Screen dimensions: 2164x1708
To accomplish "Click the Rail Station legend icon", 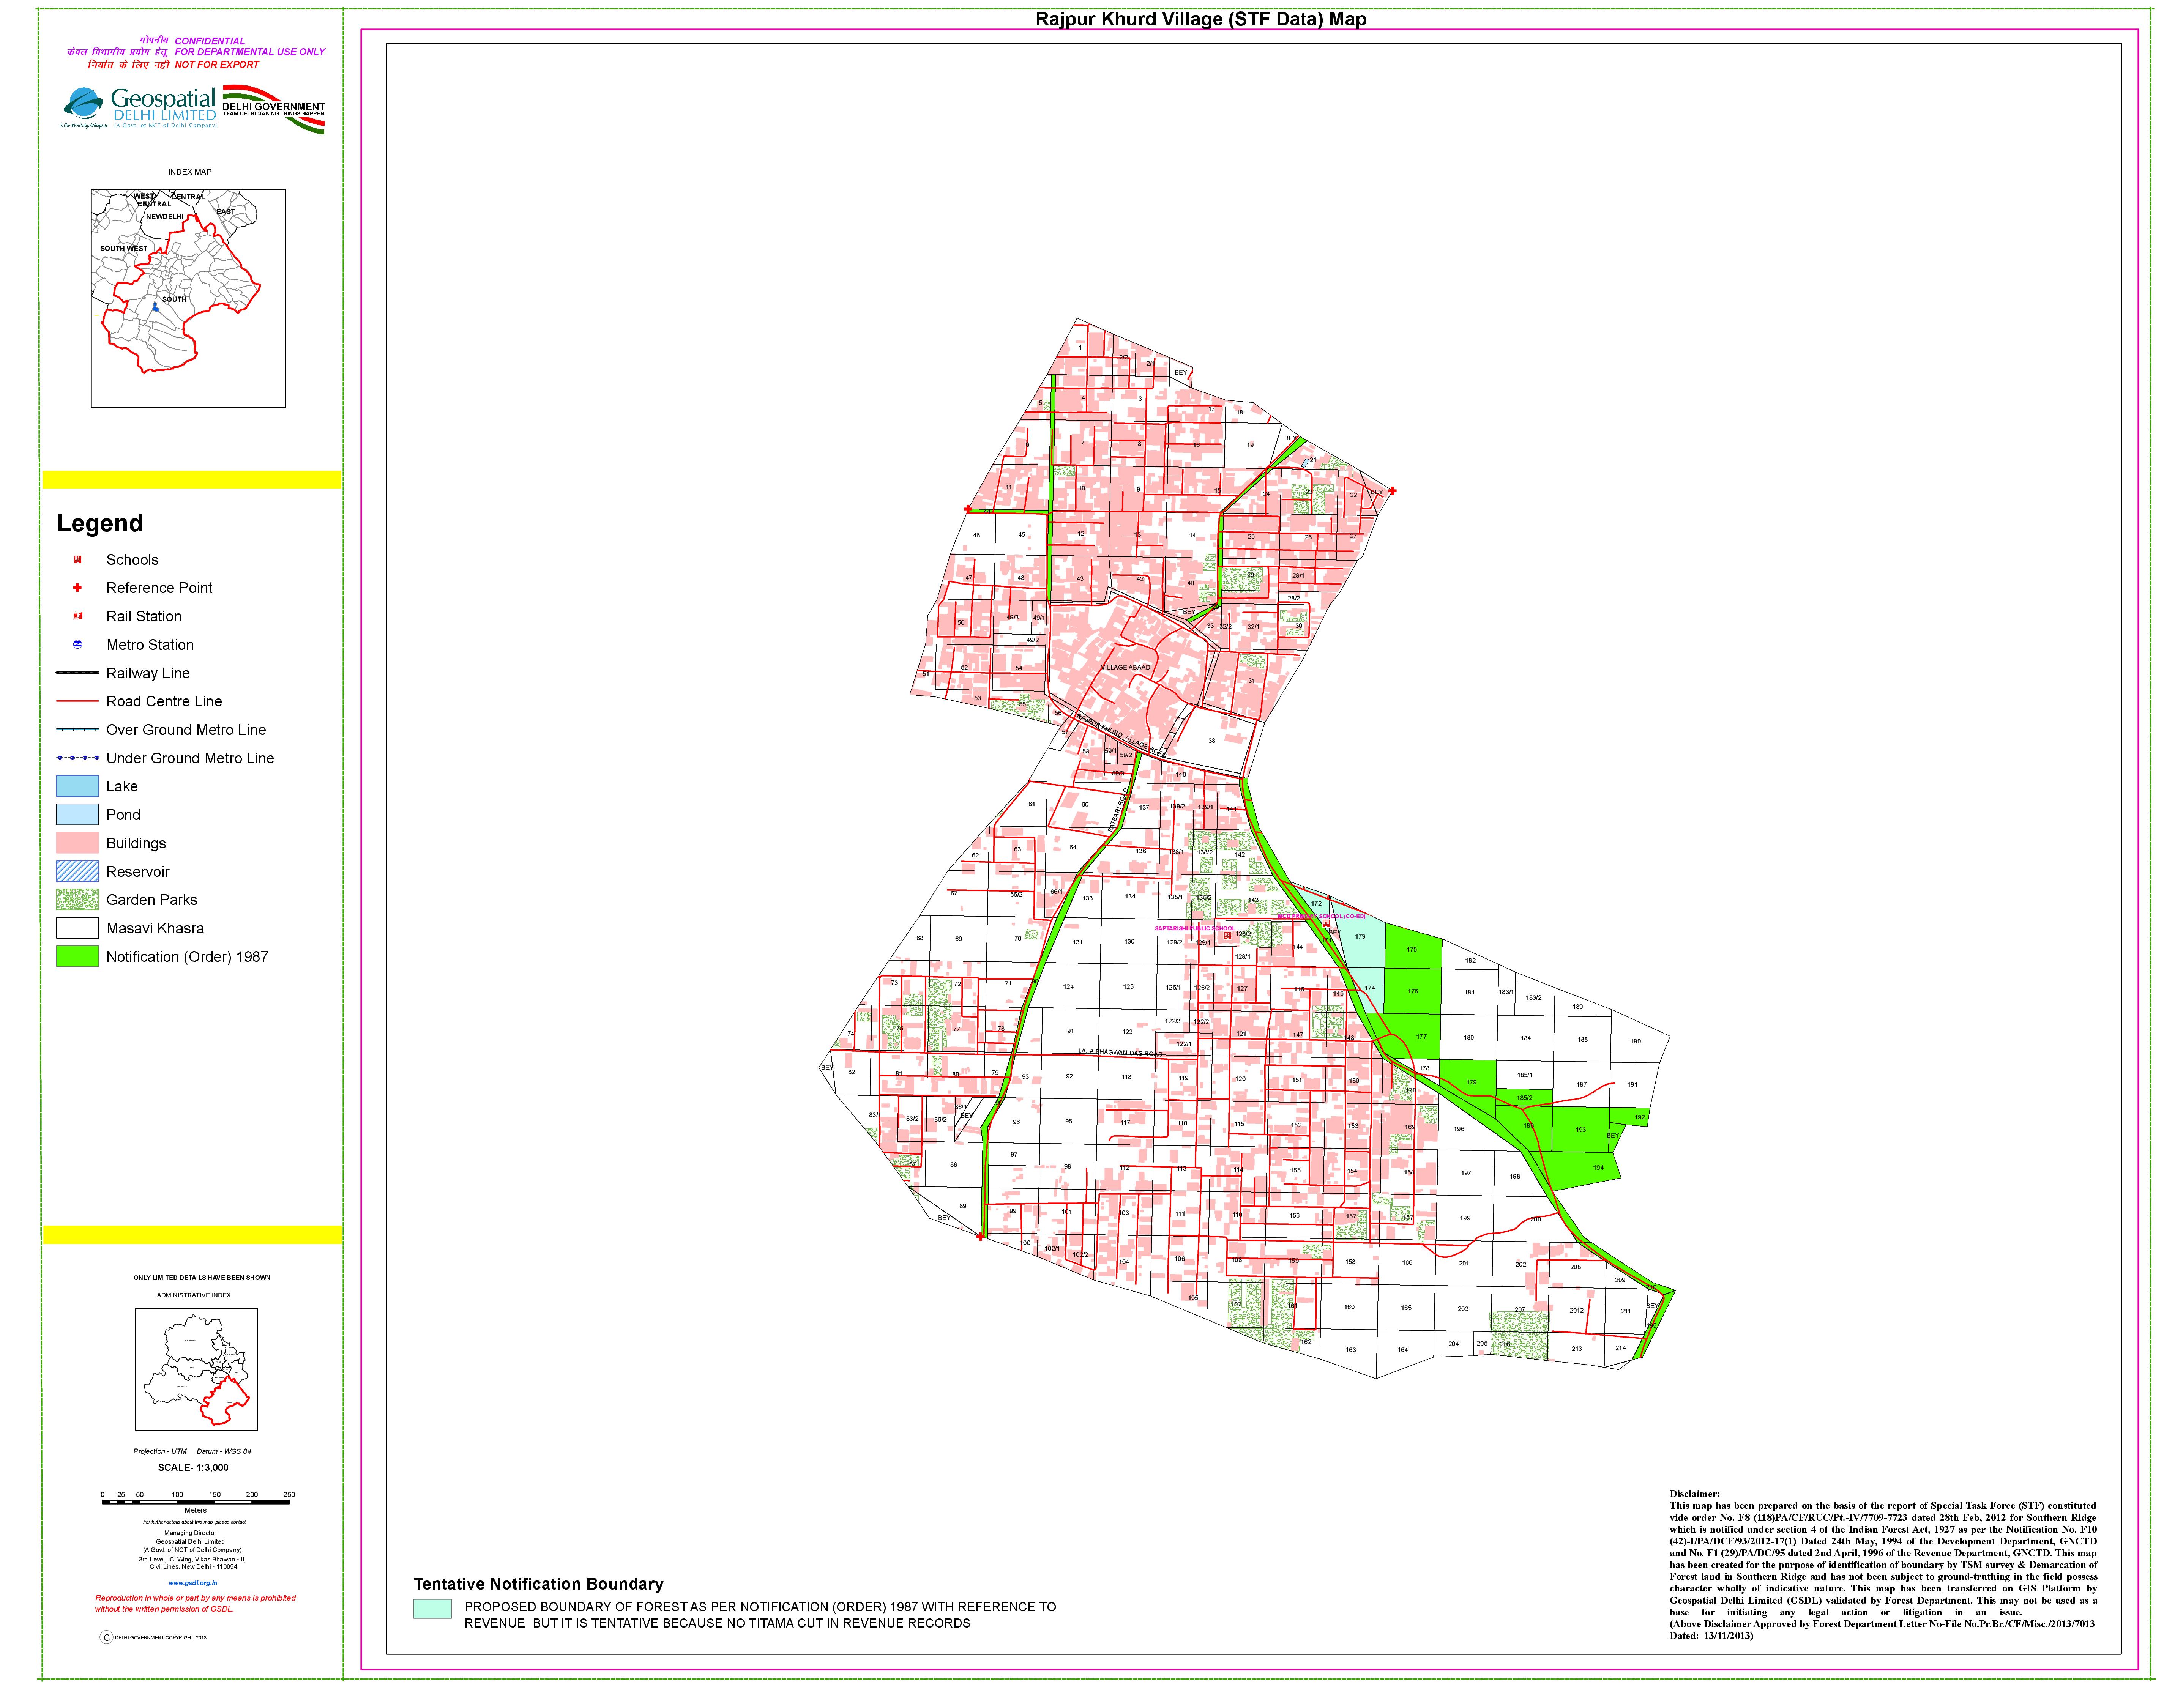I will tap(78, 616).
